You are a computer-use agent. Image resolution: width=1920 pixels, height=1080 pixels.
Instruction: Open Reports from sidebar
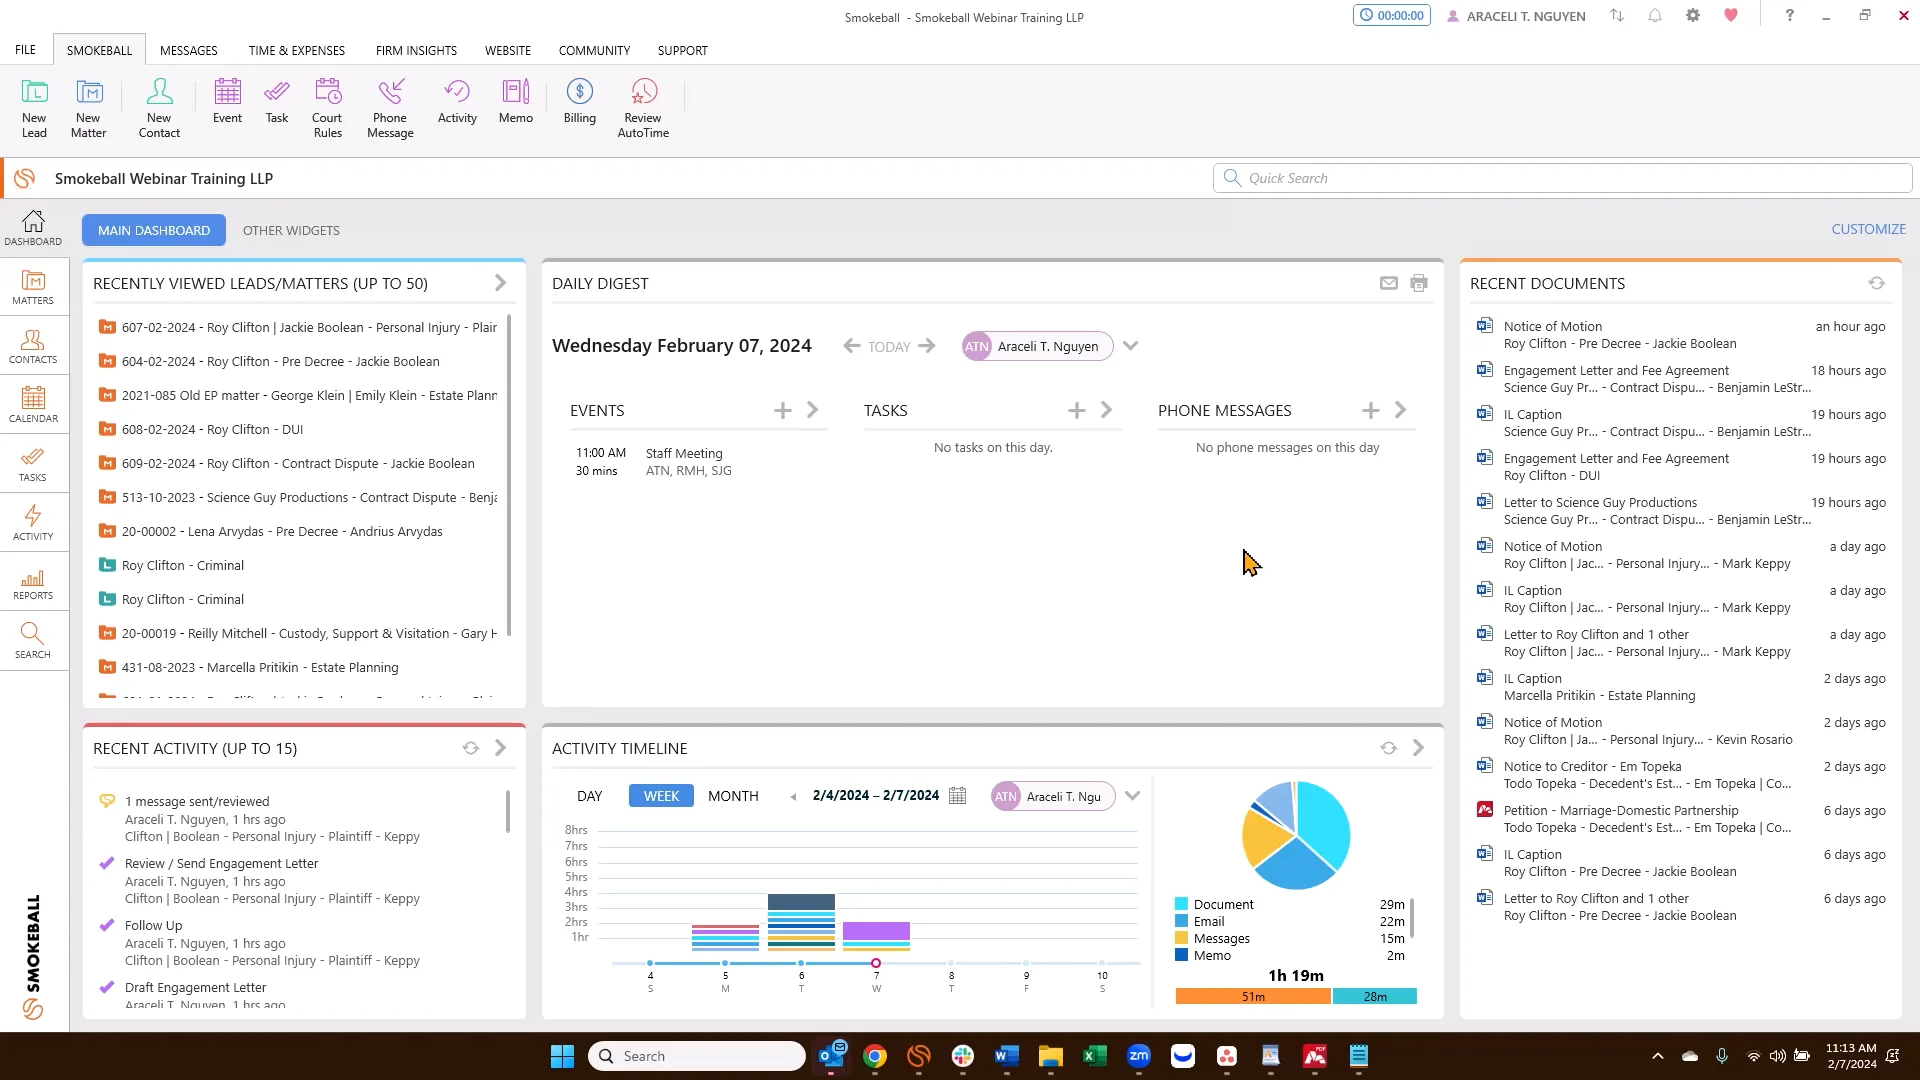pyautogui.click(x=33, y=583)
